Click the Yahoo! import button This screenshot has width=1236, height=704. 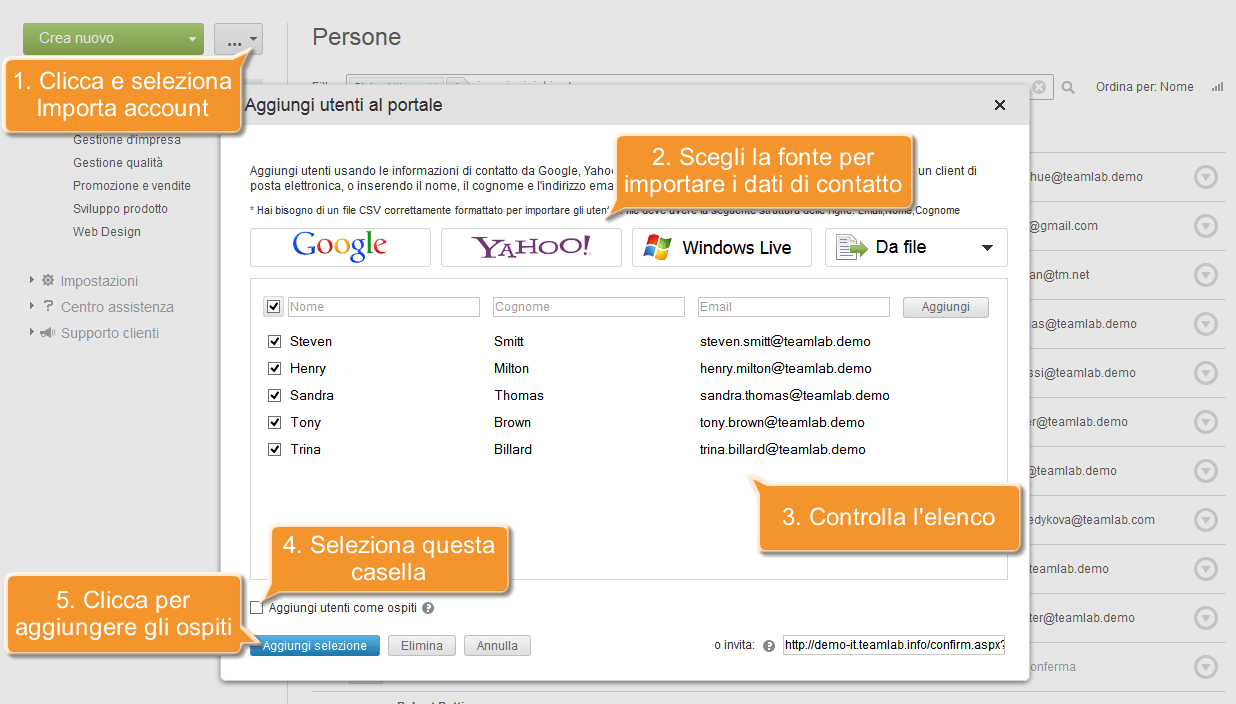pyautogui.click(x=531, y=247)
